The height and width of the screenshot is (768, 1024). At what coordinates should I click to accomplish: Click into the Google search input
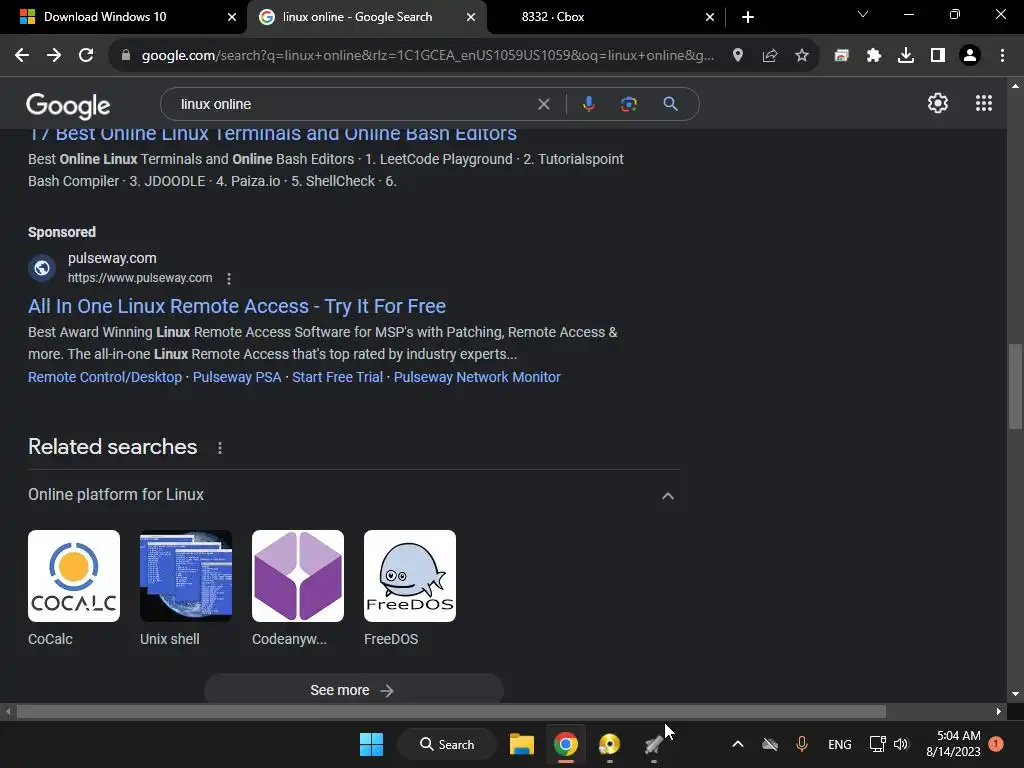[353, 104]
